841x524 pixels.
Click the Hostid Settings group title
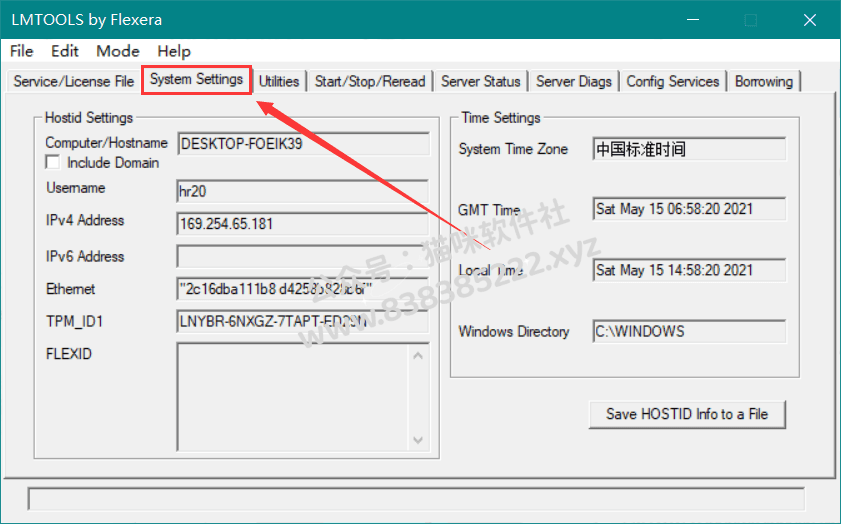88,117
